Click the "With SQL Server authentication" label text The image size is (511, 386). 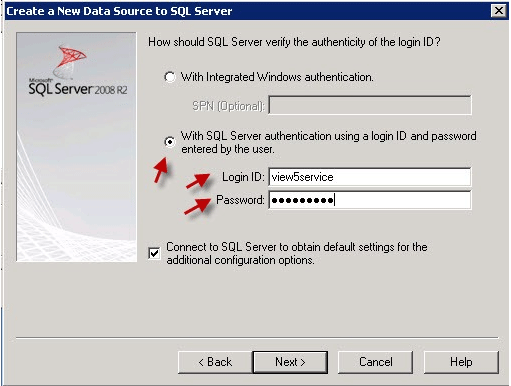328,142
